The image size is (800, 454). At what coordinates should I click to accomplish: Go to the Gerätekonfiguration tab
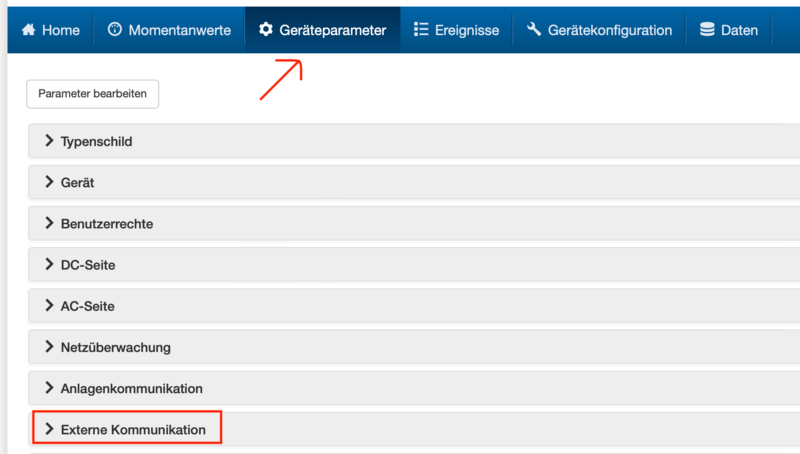tap(610, 30)
